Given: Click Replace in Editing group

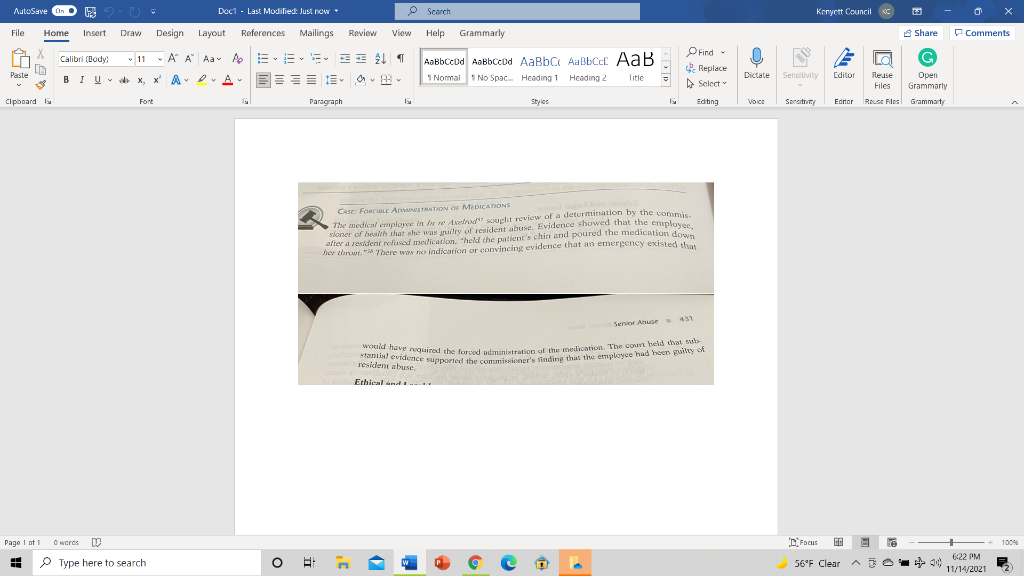Looking at the screenshot, I should click(707, 68).
